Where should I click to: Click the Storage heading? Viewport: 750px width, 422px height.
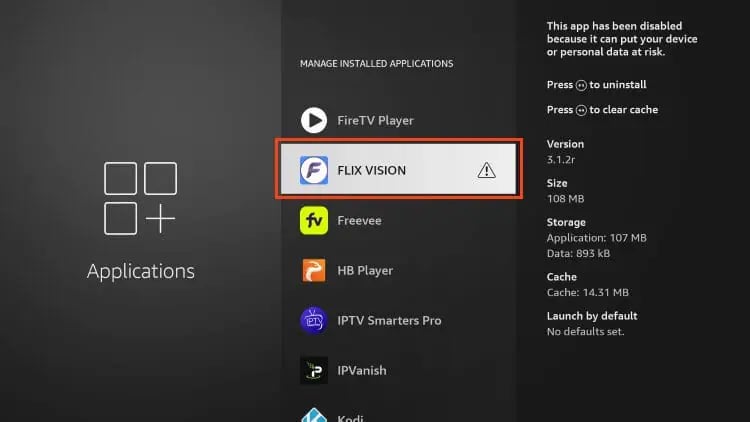[x=566, y=222]
